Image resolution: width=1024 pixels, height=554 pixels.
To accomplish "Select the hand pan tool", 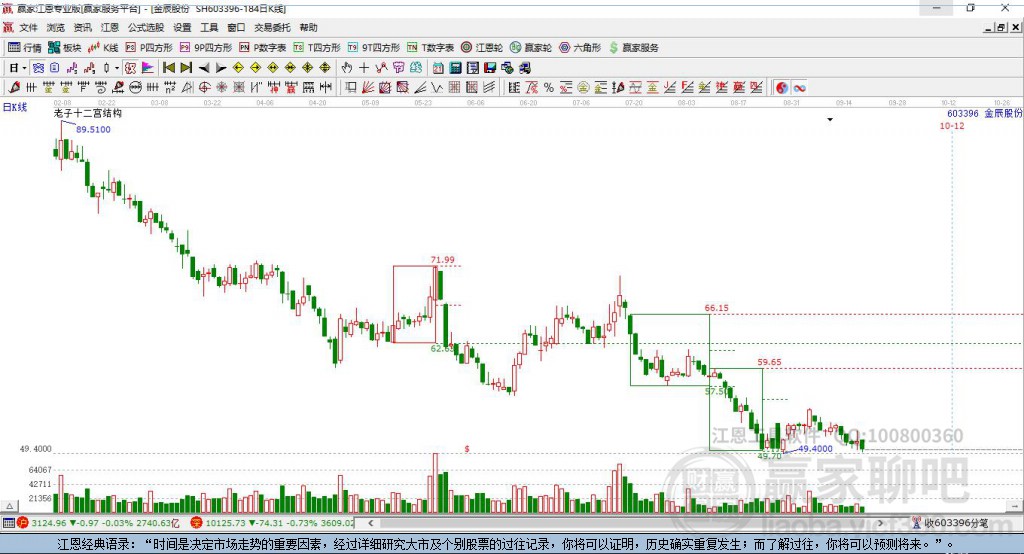I will click(346, 68).
